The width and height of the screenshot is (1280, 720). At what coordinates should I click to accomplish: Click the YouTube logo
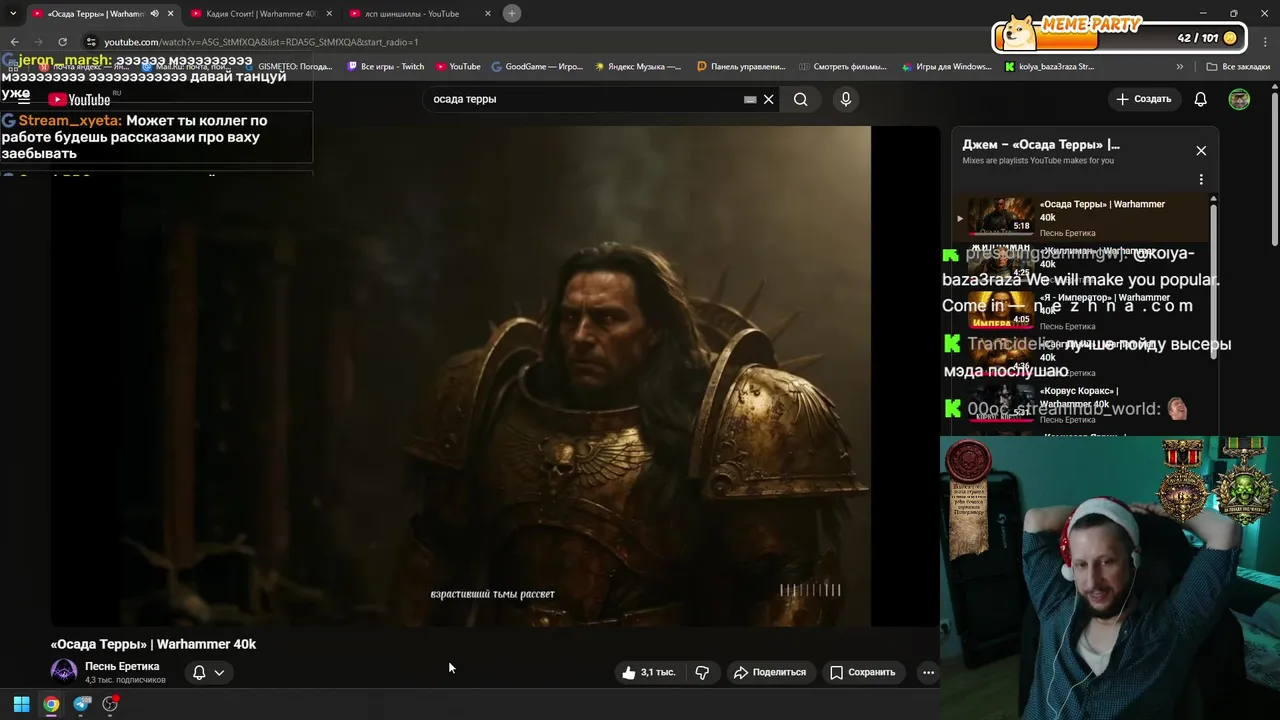coord(80,99)
